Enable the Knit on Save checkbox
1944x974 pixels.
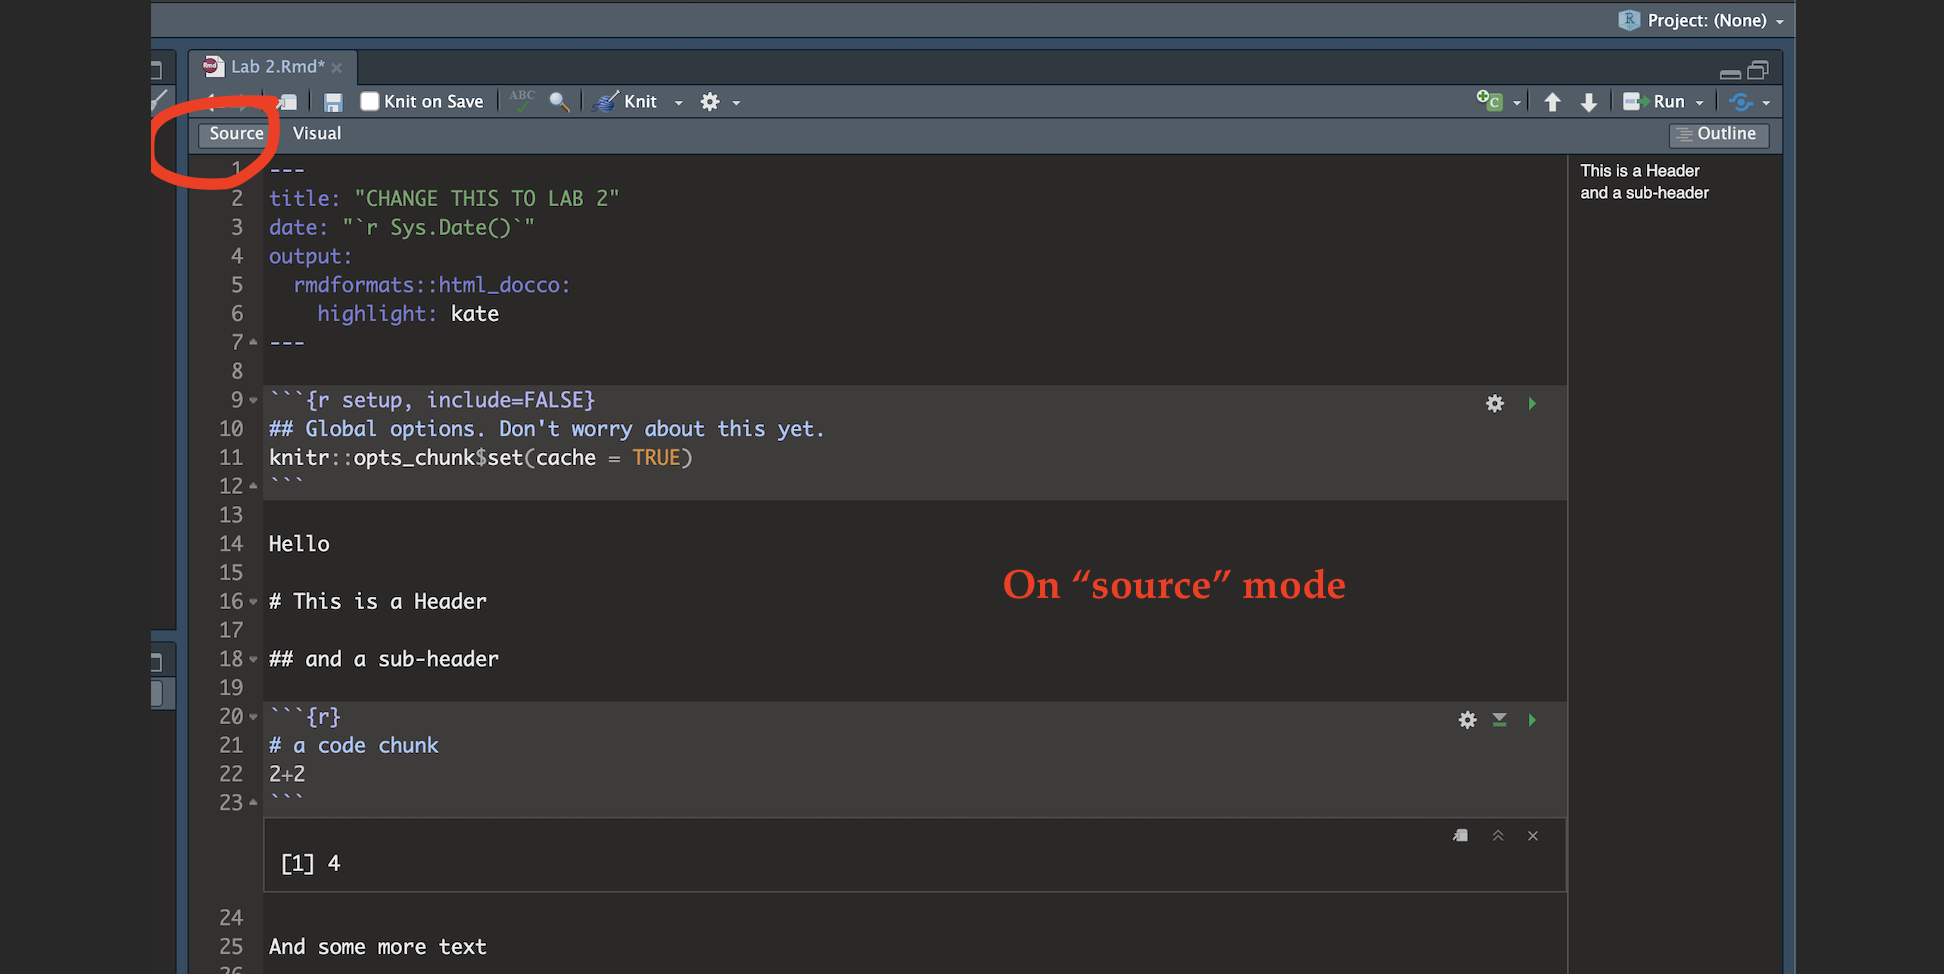click(x=370, y=102)
